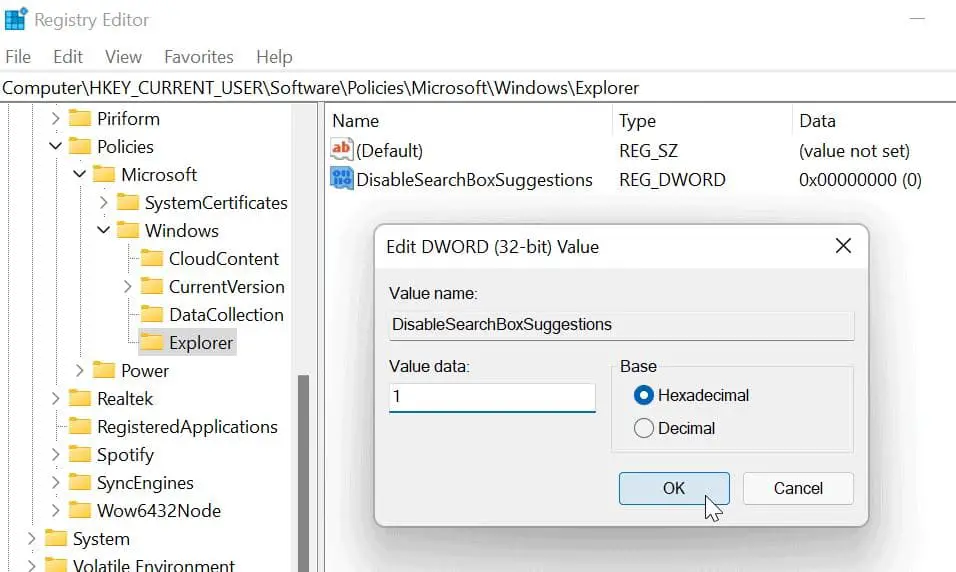Click the Registry Editor app icon
This screenshot has height=572, width=956.
coord(15,19)
